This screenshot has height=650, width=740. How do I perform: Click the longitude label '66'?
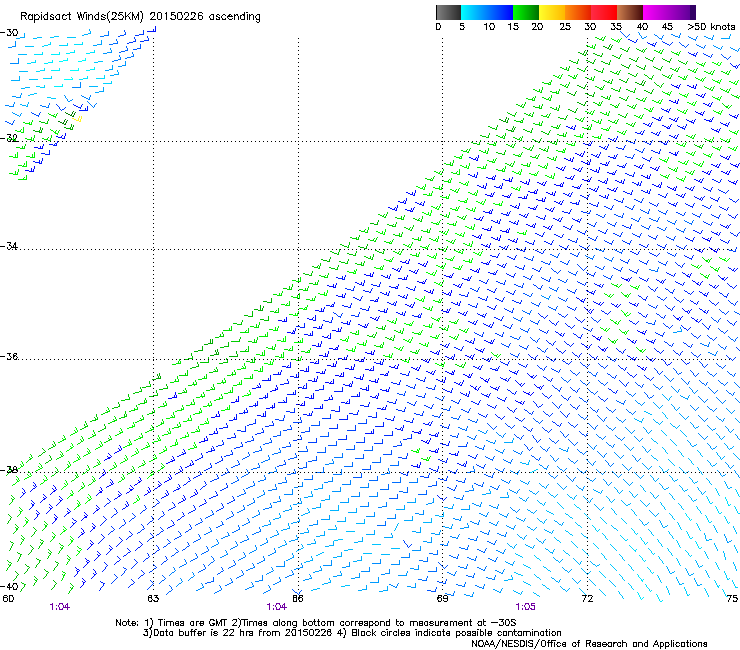298,599
